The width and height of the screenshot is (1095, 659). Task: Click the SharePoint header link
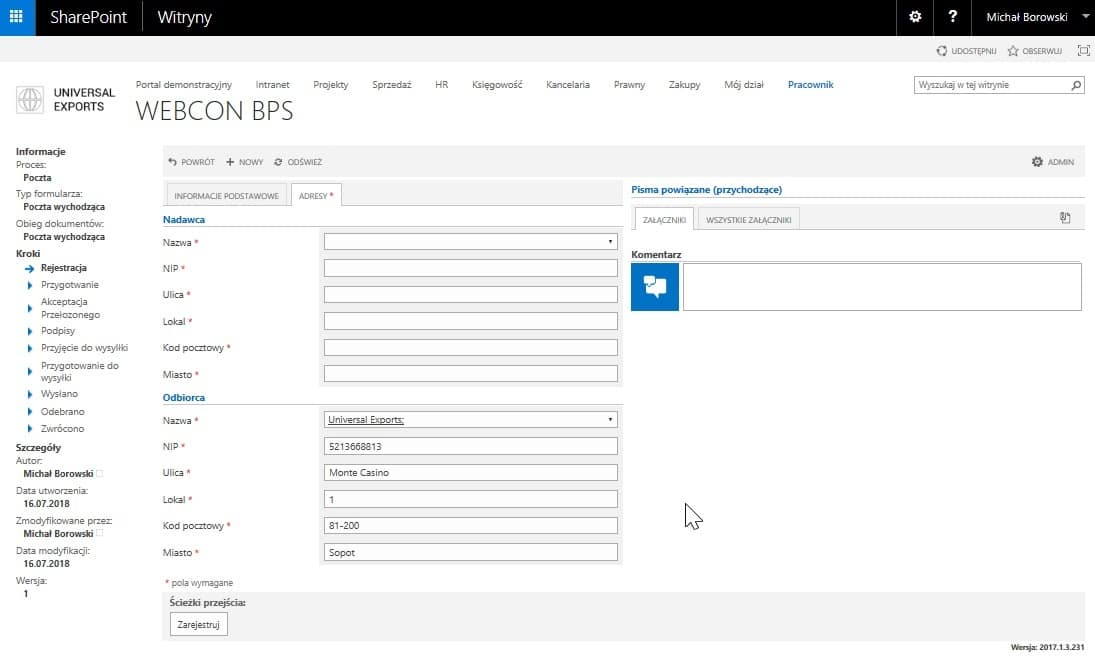tap(88, 17)
